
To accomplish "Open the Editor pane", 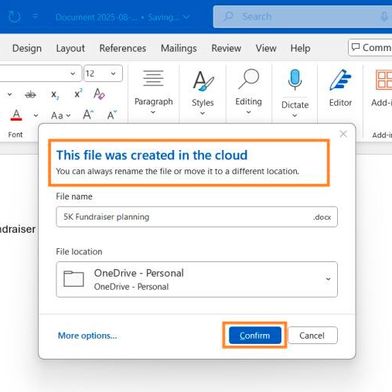I will click(340, 88).
